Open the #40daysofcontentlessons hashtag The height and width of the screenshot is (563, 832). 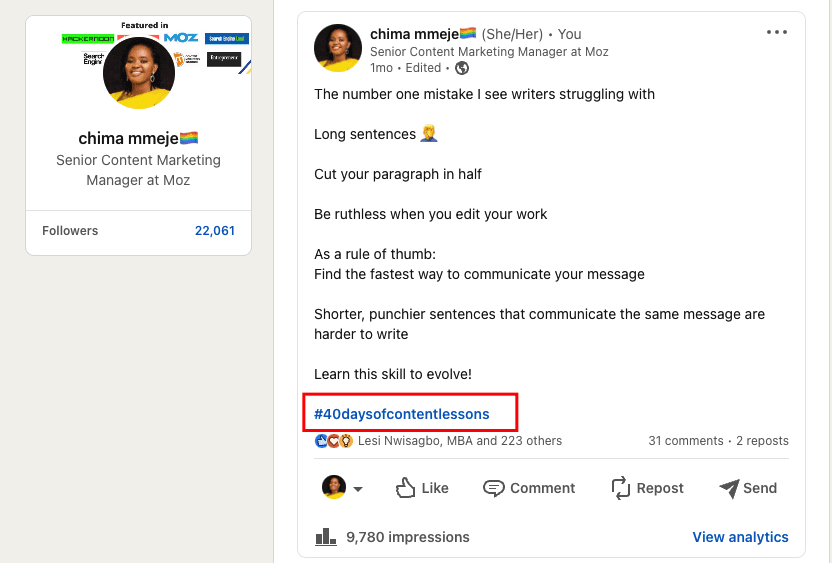[402, 413]
